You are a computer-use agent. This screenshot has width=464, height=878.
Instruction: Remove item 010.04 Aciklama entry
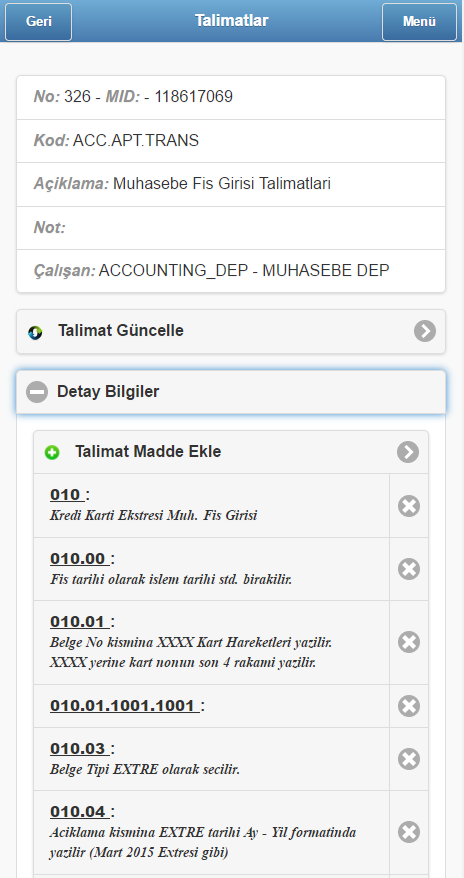pyautogui.click(x=409, y=832)
